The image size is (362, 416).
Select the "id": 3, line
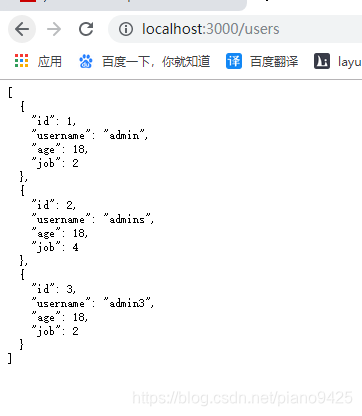point(54,289)
